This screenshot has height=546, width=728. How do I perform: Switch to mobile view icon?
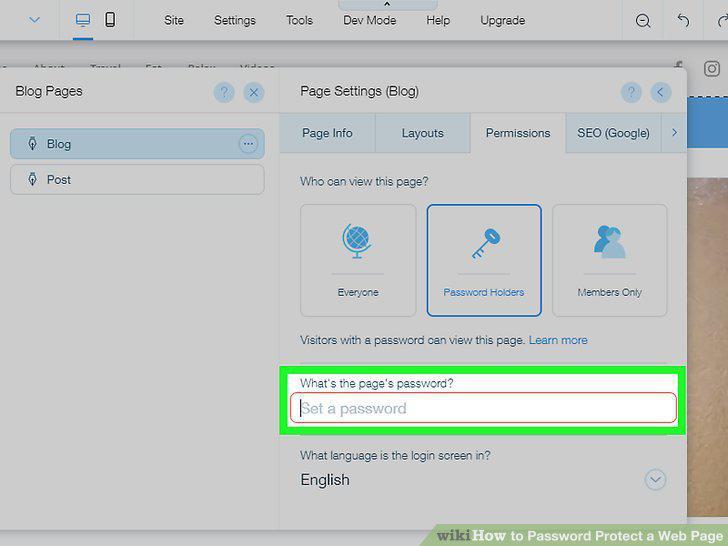tap(110, 20)
